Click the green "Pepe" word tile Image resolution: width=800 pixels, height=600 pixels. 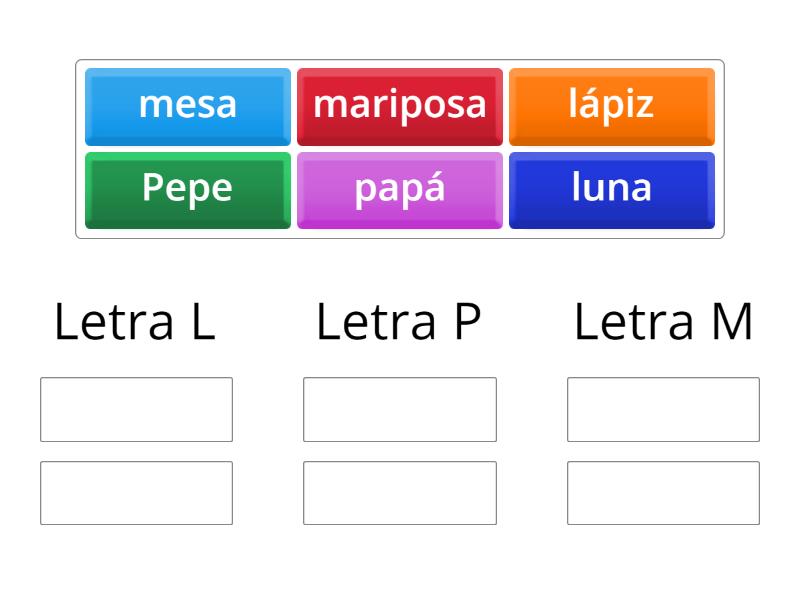pos(187,188)
